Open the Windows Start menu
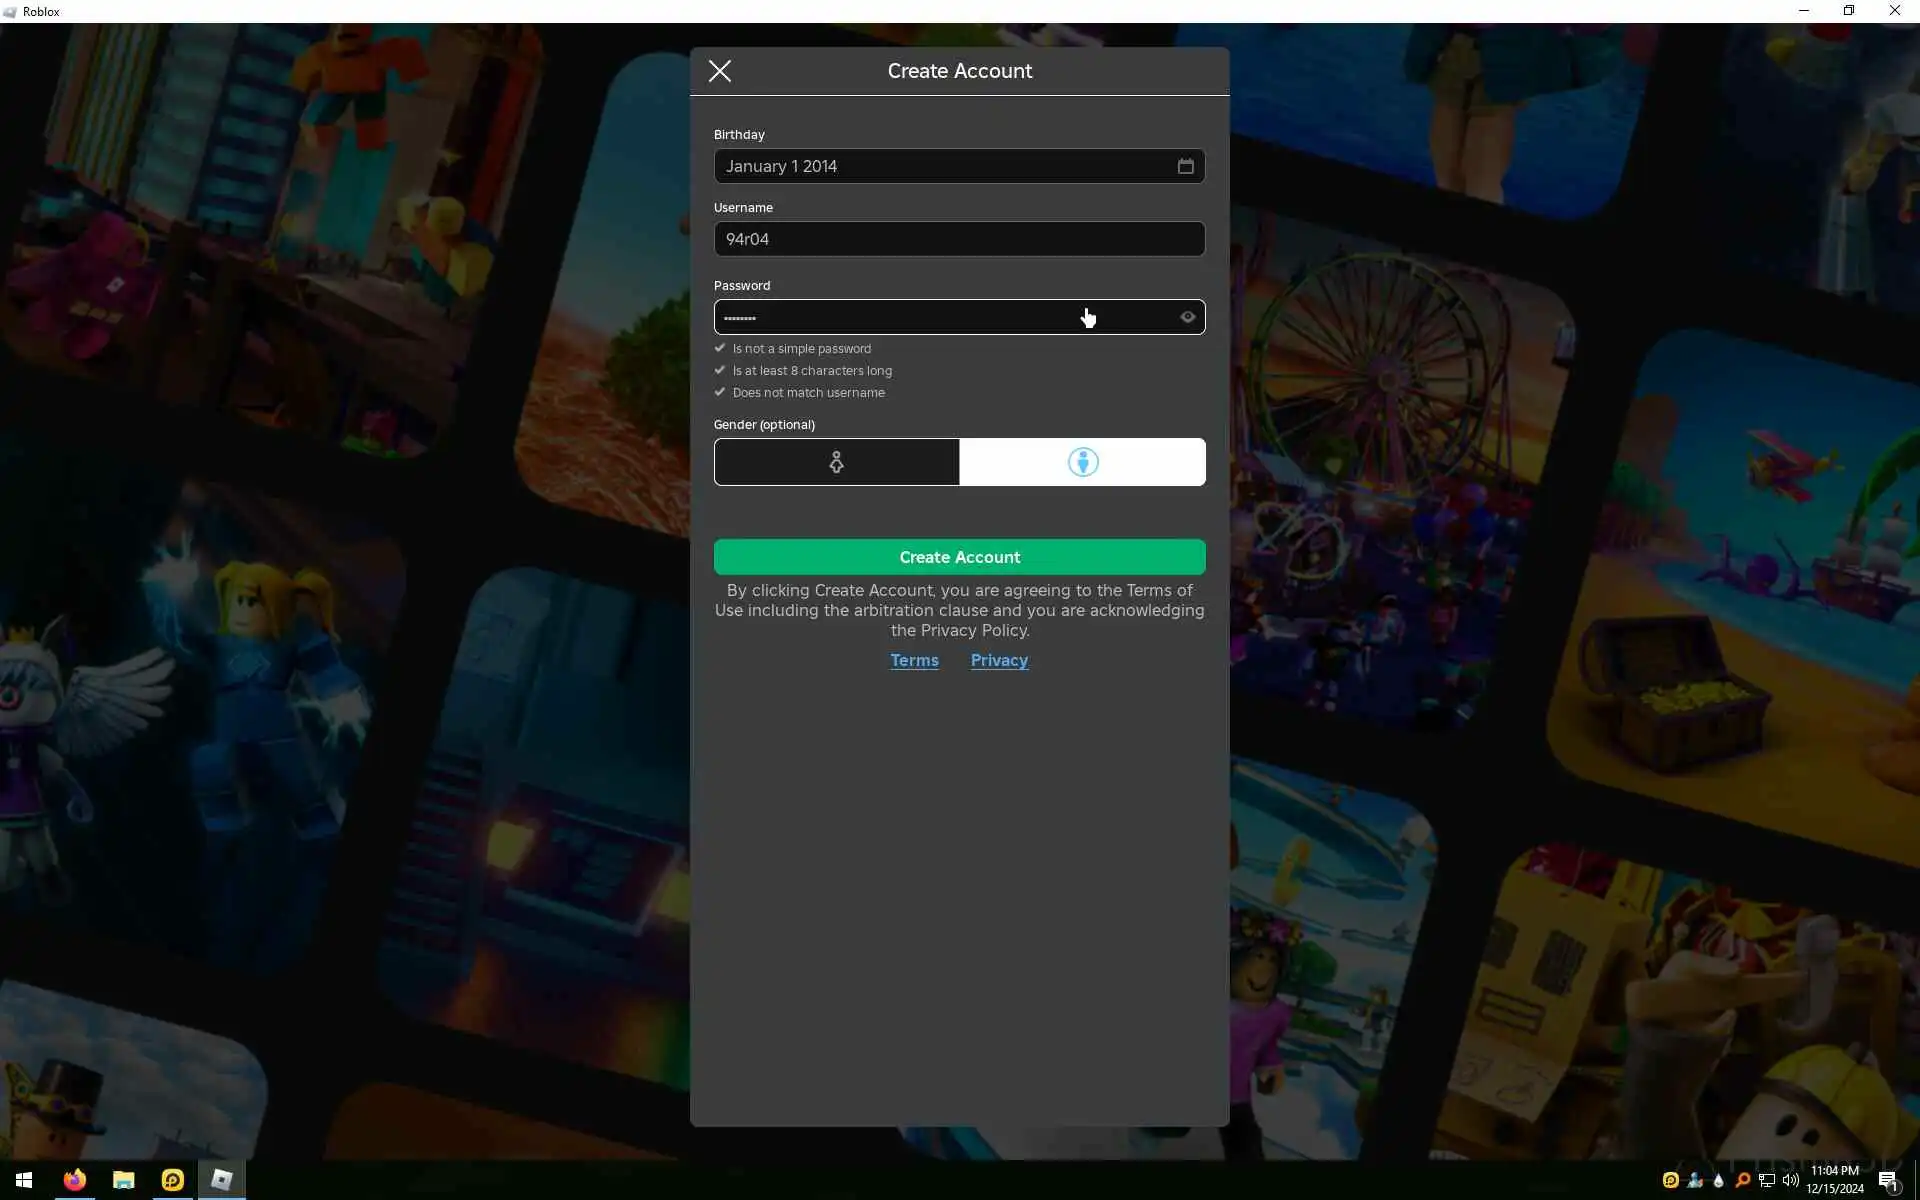 24,1180
